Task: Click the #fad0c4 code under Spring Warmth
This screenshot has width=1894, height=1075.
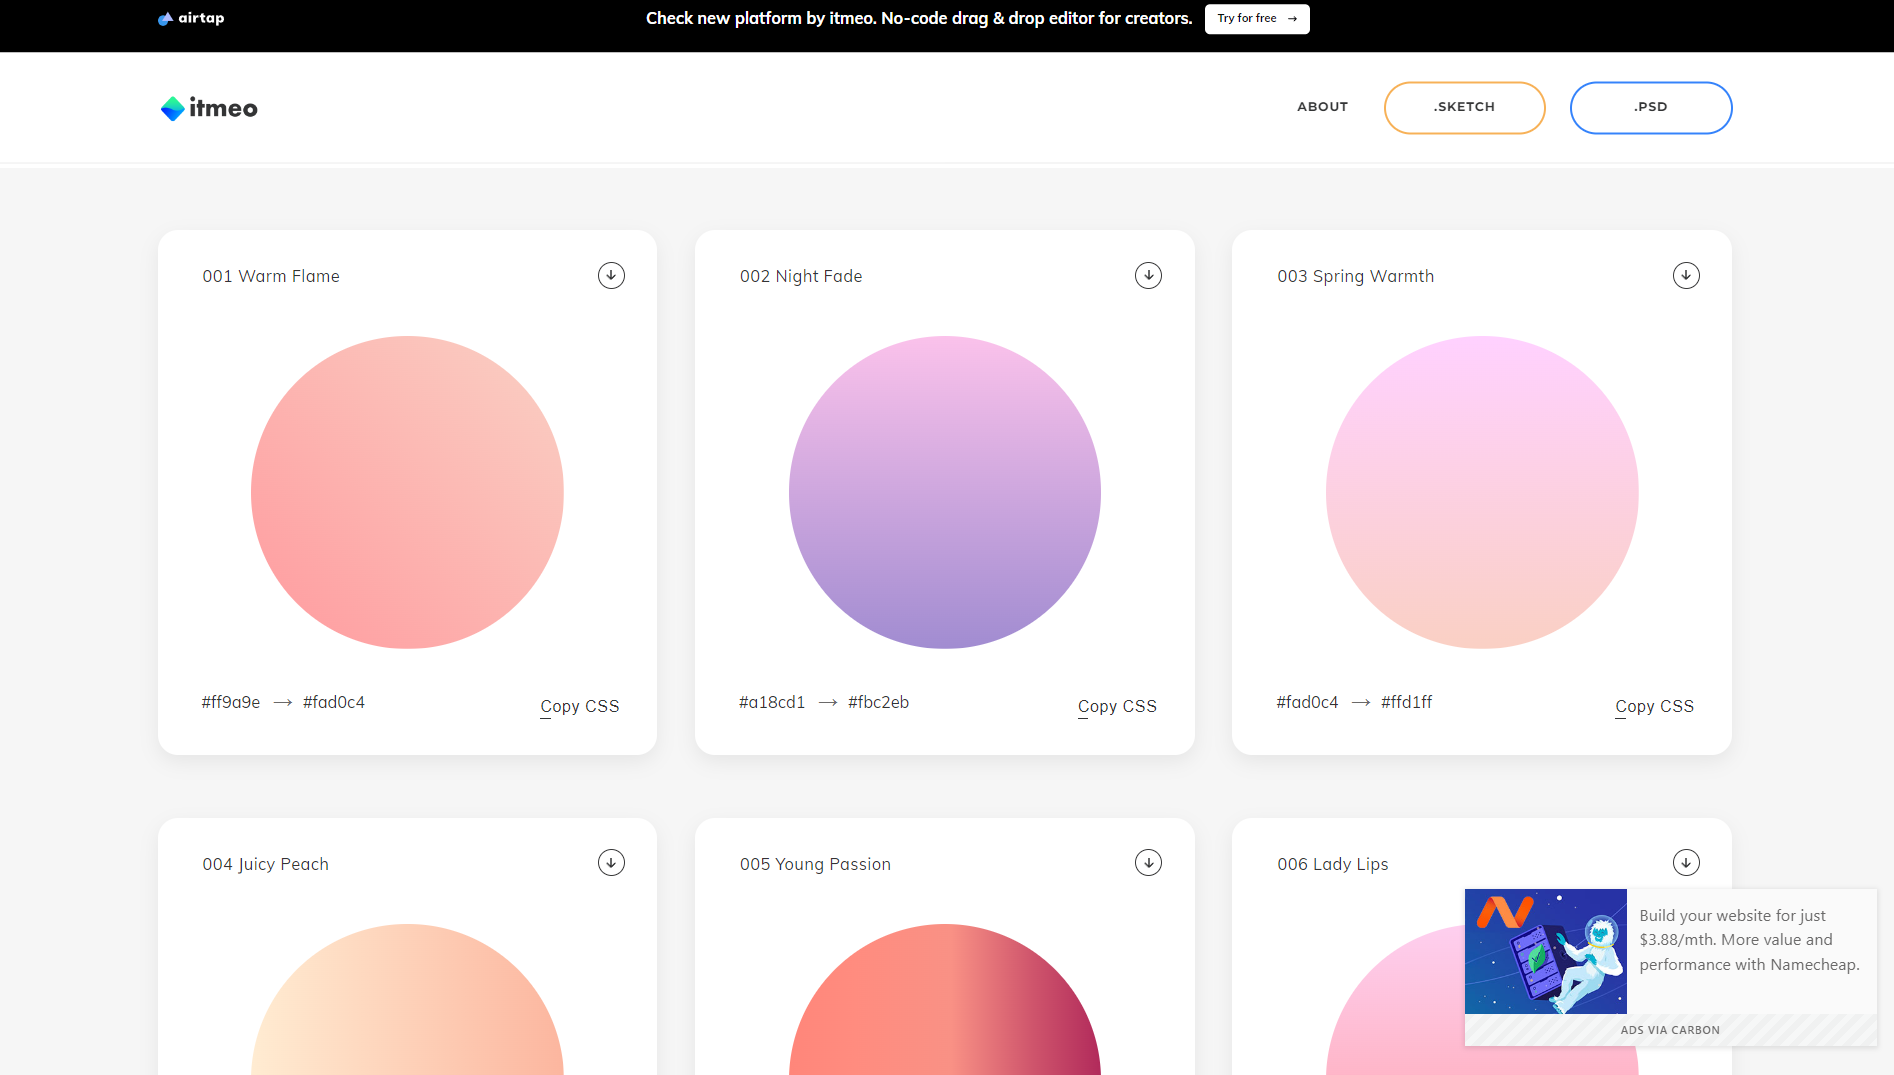Action: coord(1307,702)
